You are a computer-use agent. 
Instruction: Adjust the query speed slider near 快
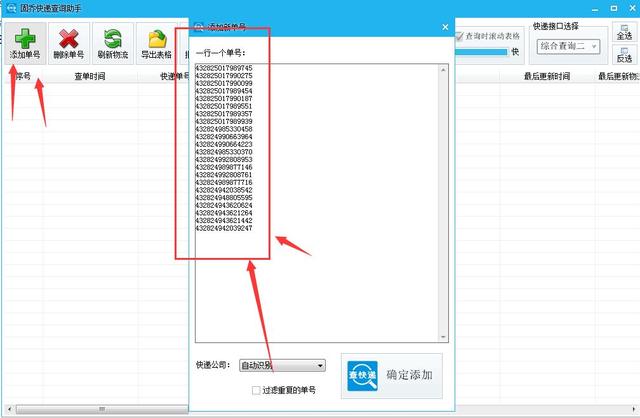(482, 52)
